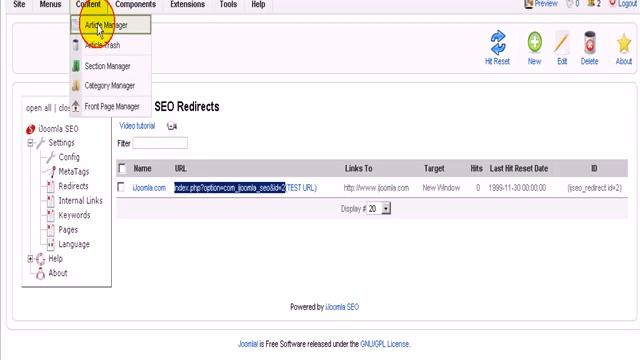Click the Last Hit Reset Date header
Screen dimensions: 640x360
click(519, 168)
